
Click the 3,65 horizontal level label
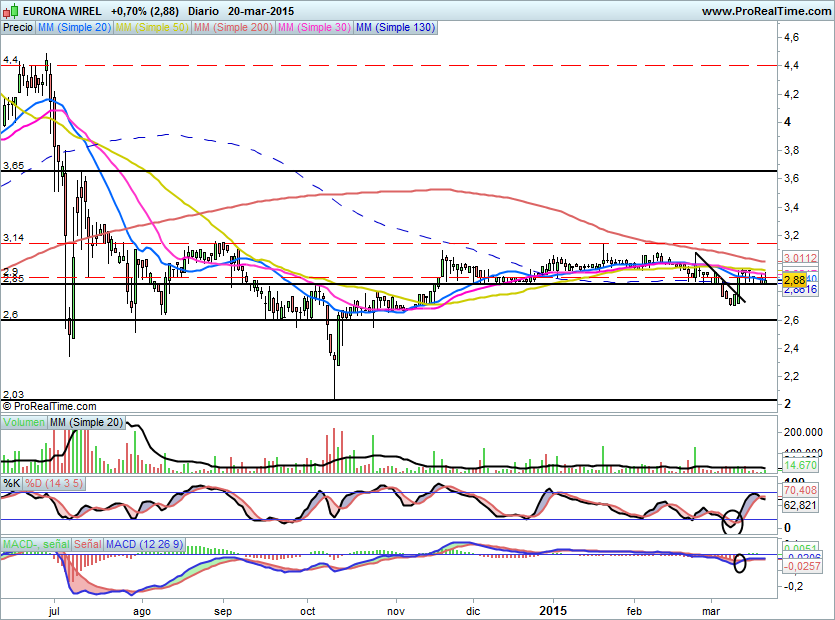[13, 166]
